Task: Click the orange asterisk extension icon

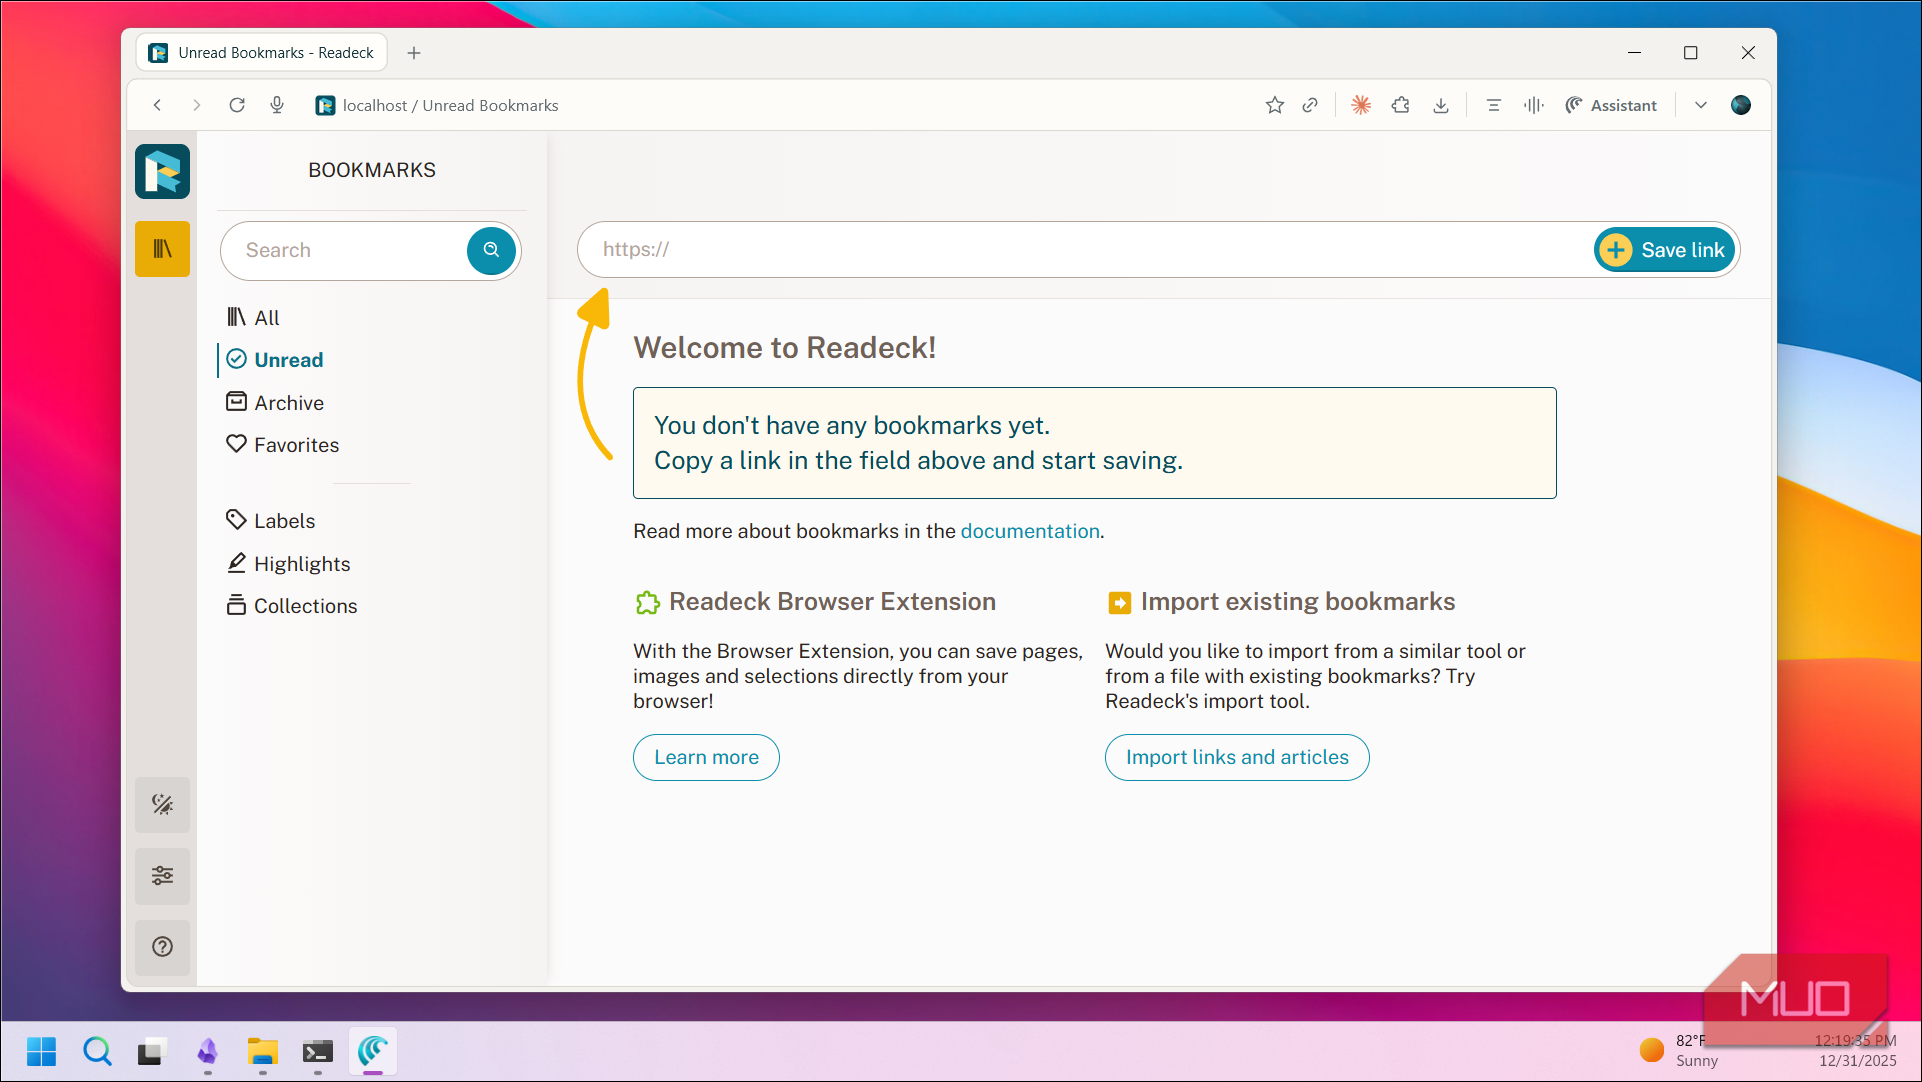Action: click(x=1361, y=105)
